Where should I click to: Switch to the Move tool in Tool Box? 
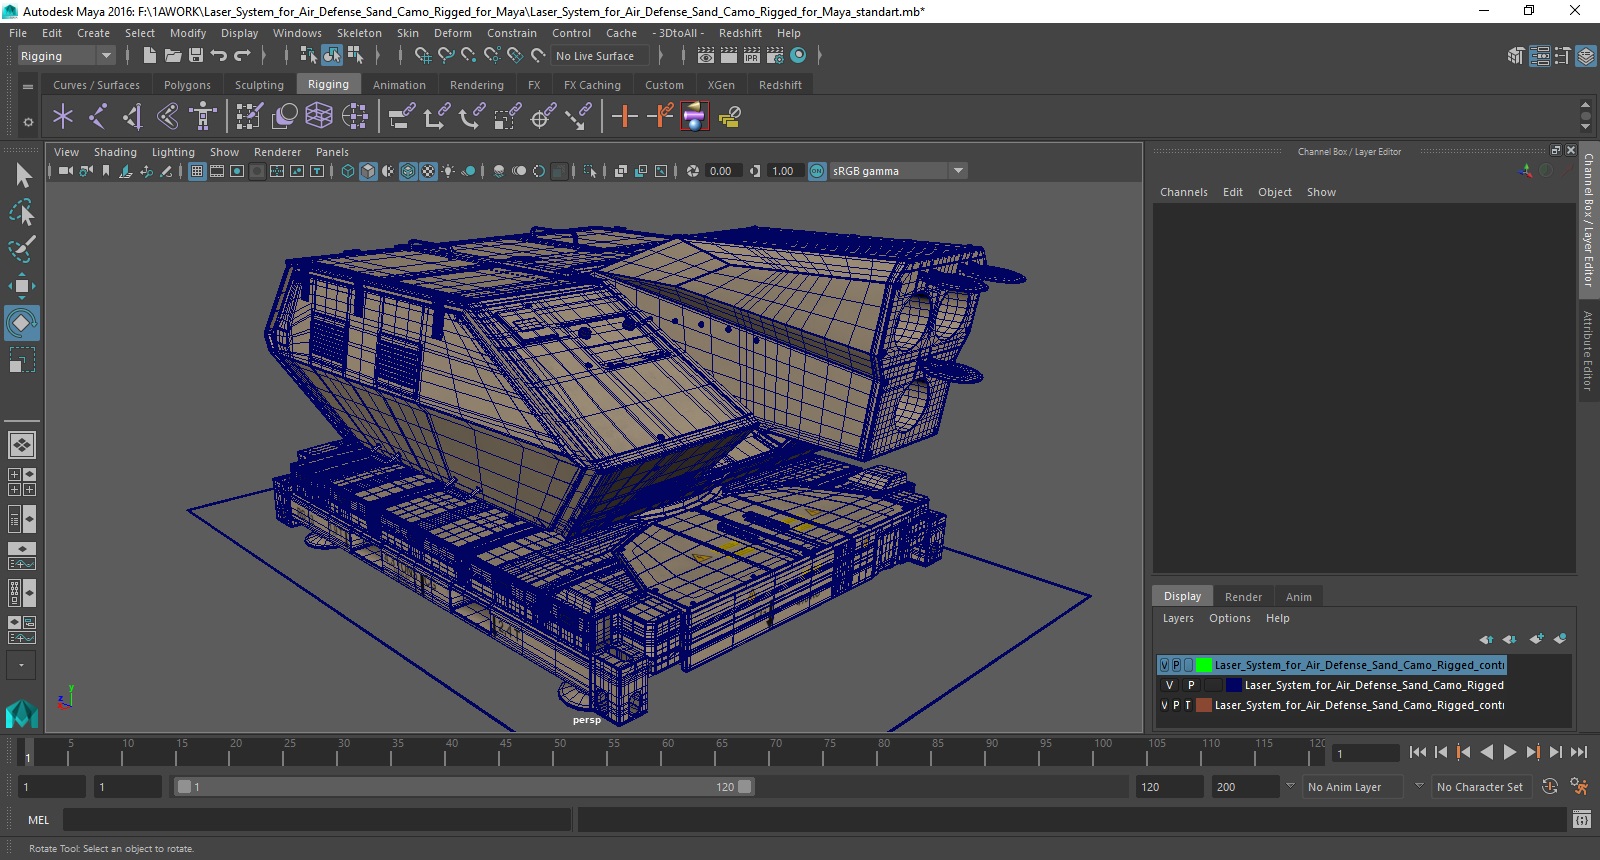click(22, 286)
